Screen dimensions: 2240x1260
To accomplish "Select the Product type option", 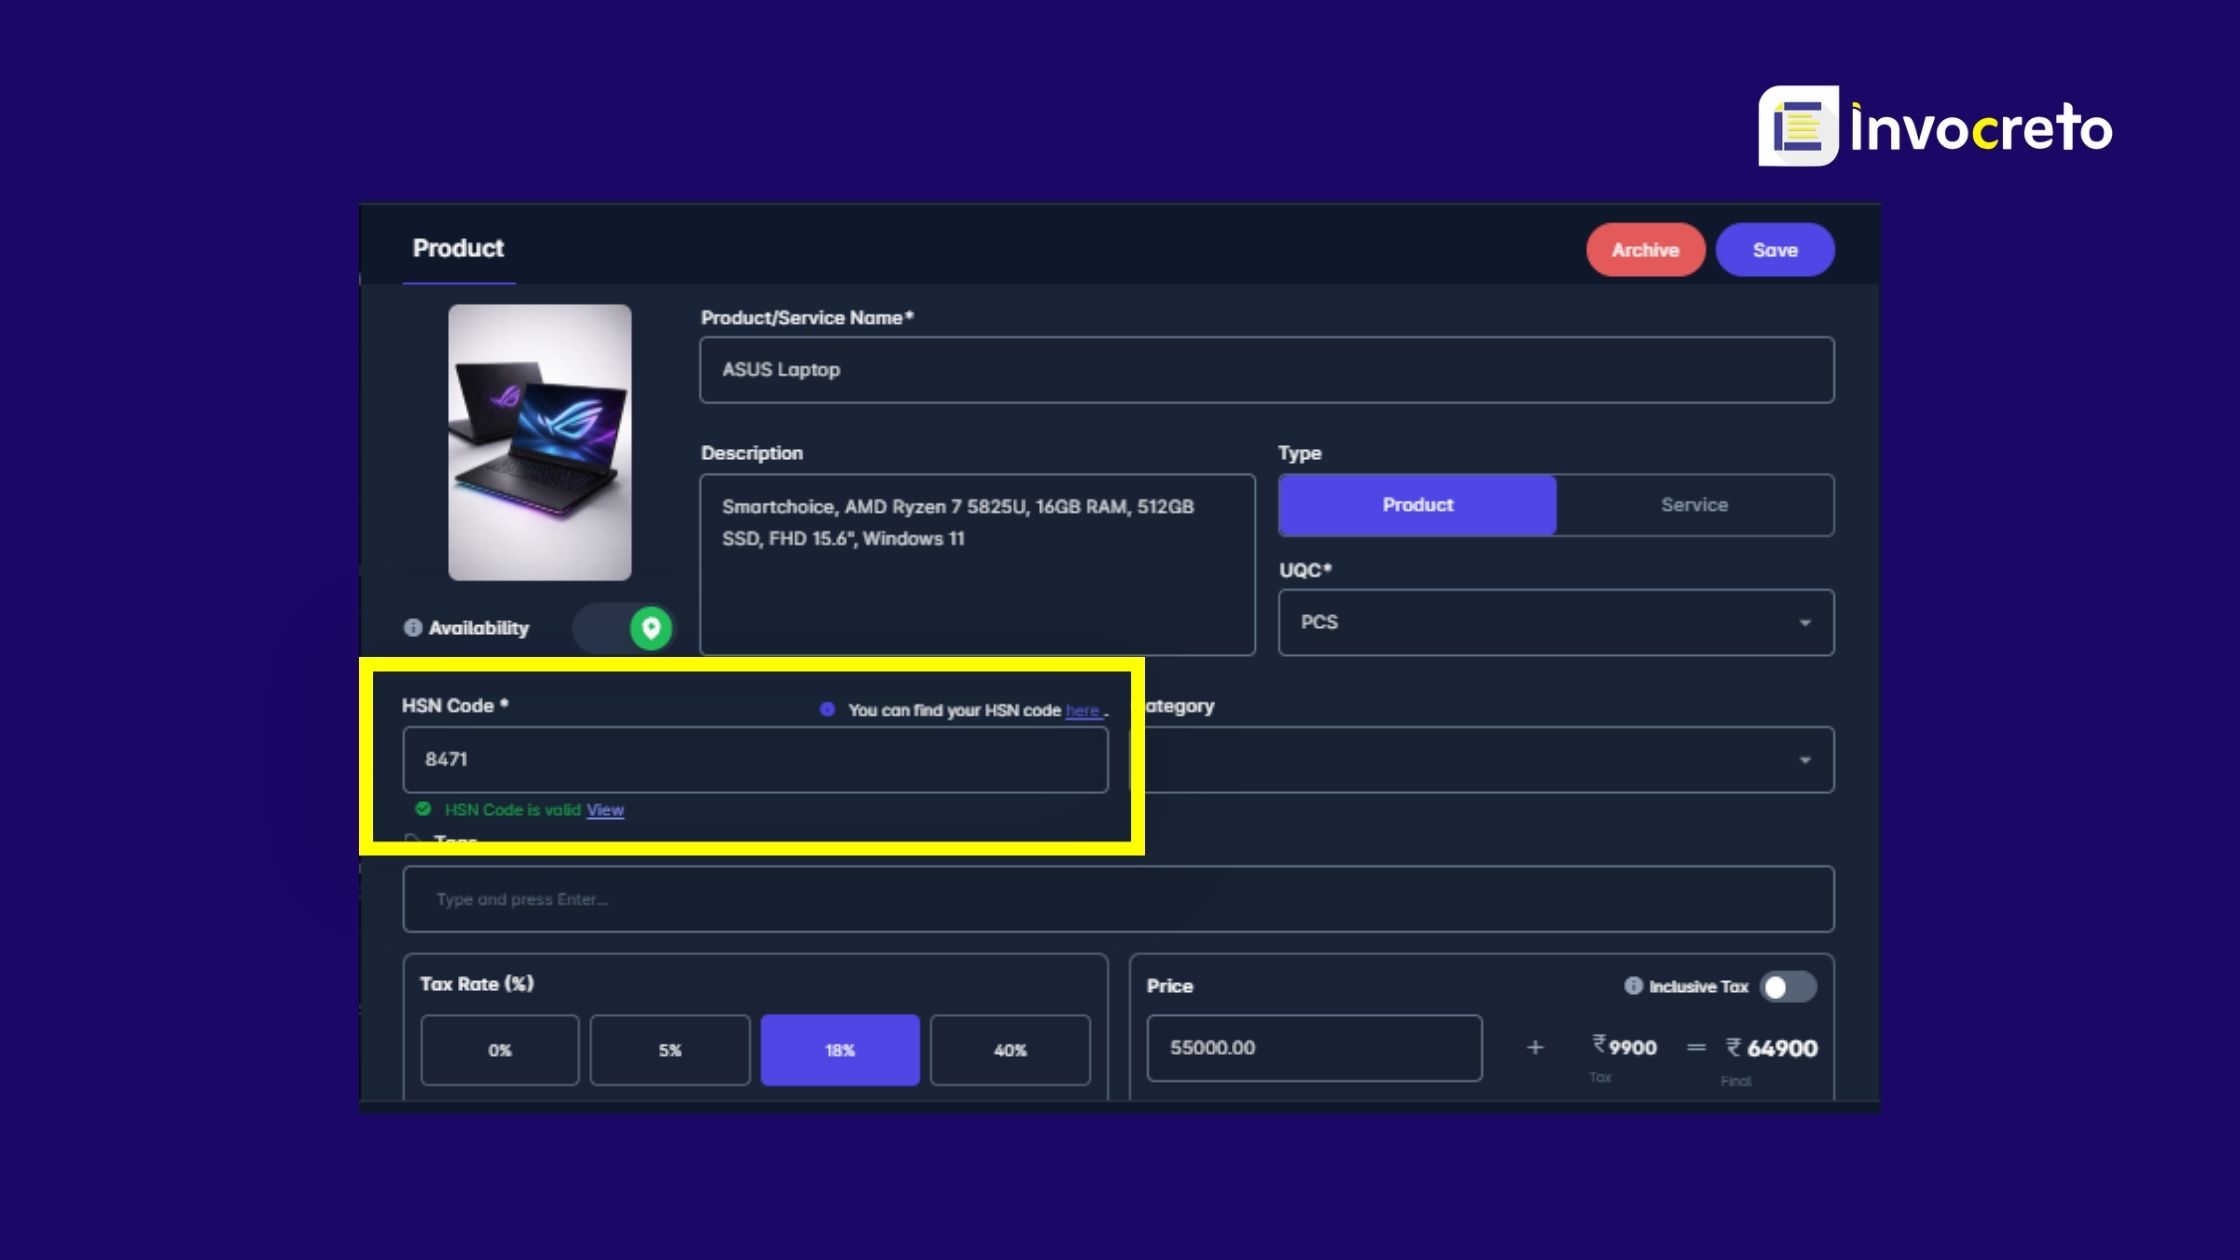I will click(1417, 505).
